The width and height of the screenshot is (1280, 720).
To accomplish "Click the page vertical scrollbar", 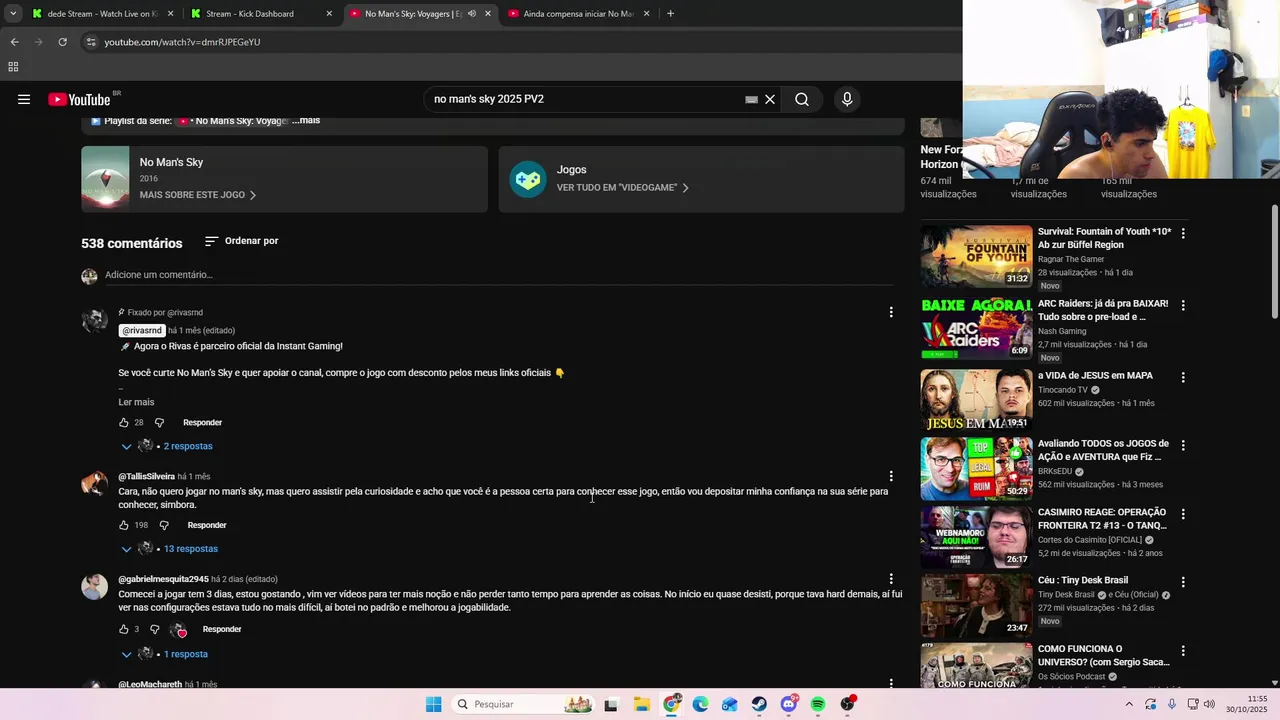I will tap(1275, 262).
